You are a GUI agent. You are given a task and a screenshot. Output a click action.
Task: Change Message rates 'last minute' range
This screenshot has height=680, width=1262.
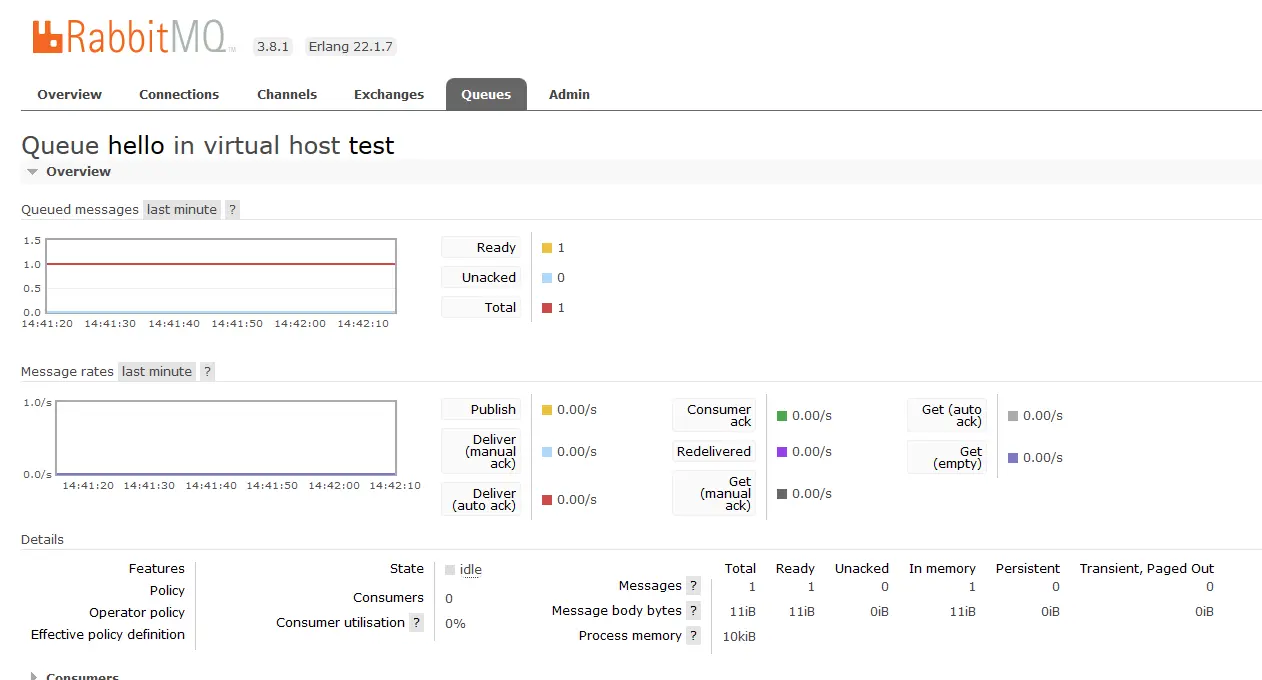click(x=157, y=371)
